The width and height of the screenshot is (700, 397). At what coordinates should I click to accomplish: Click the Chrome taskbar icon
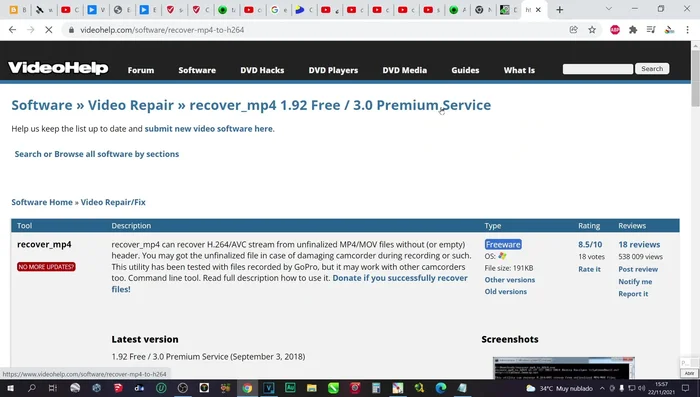247,388
